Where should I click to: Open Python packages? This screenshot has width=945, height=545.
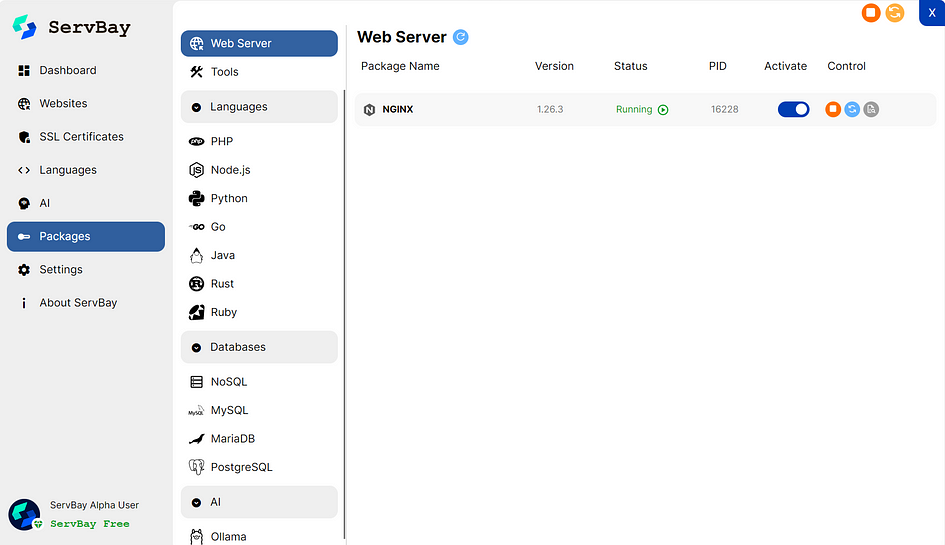coord(259,198)
